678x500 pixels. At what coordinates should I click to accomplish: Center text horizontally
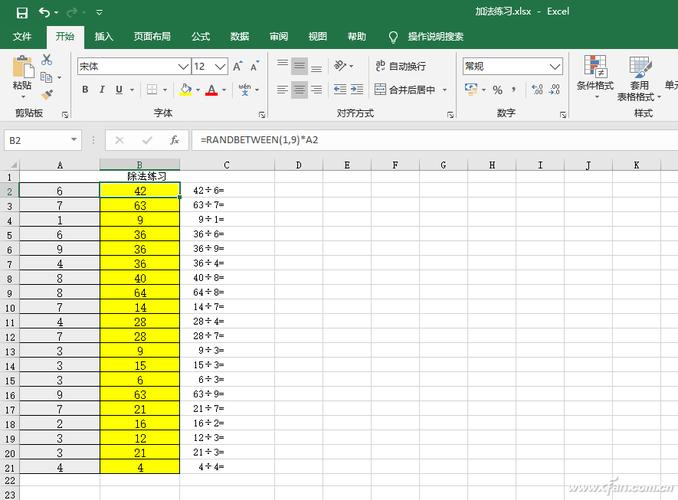point(299,90)
